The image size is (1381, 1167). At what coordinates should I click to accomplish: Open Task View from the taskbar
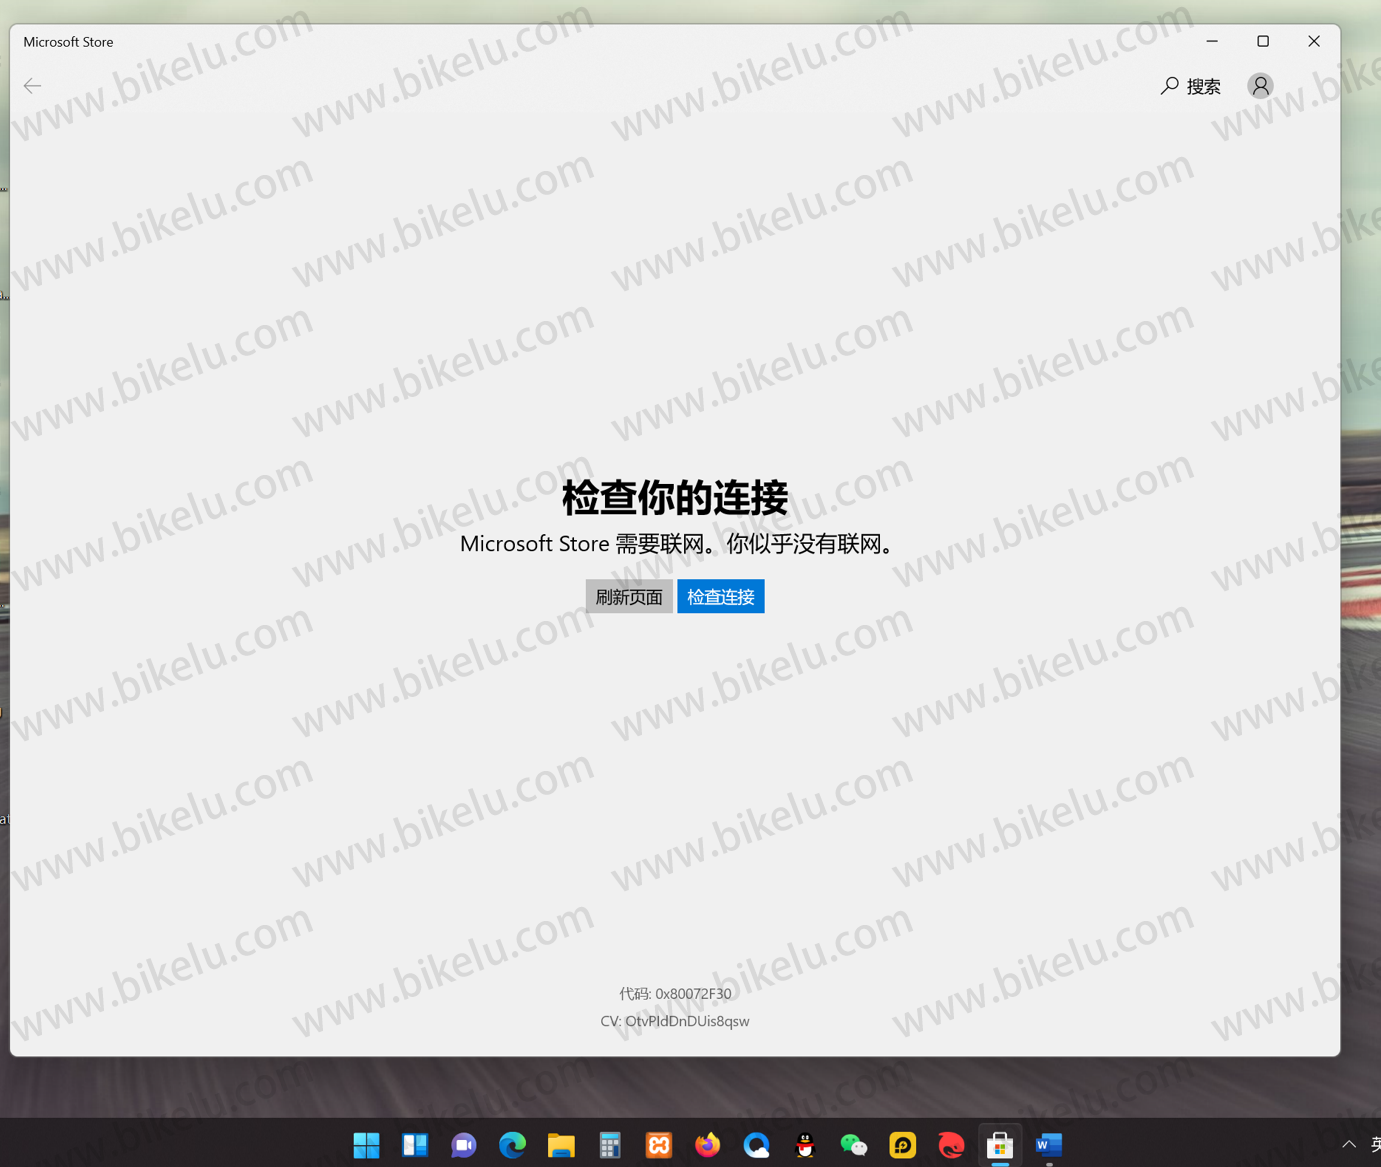point(414,1145)
